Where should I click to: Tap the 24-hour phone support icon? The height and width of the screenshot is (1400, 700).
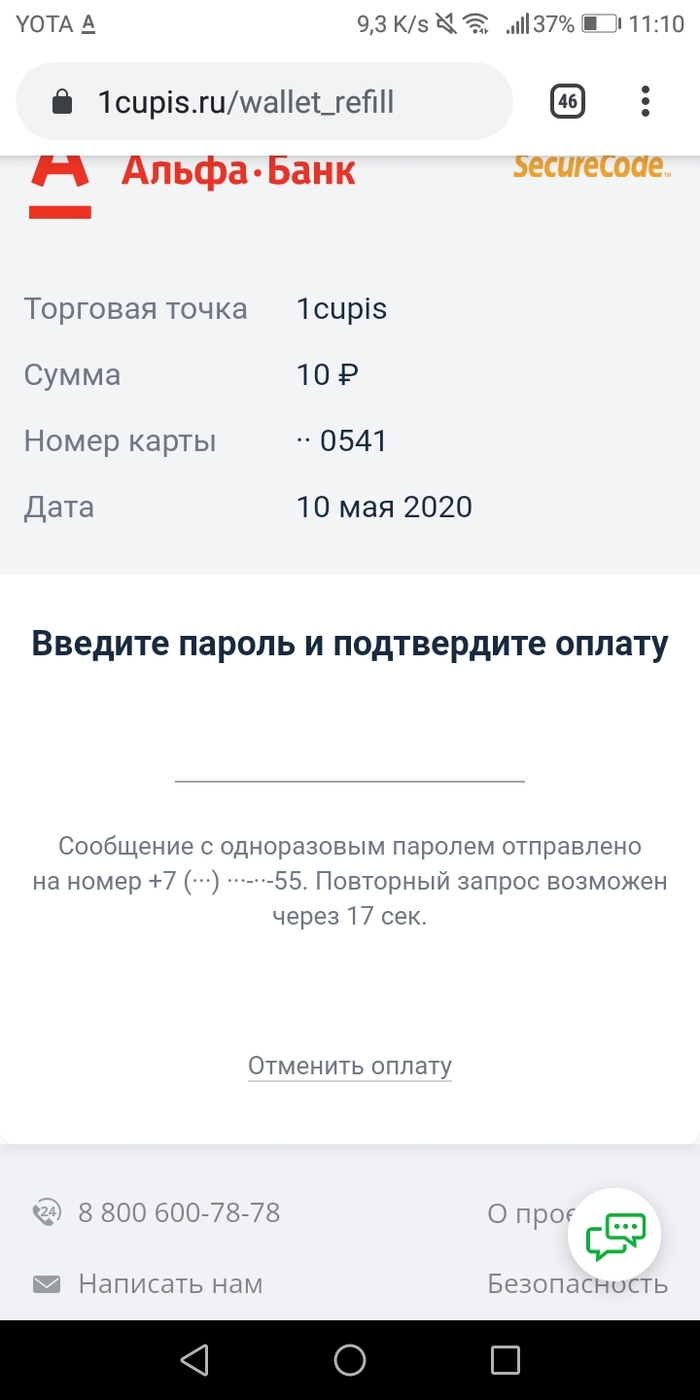47,1213
